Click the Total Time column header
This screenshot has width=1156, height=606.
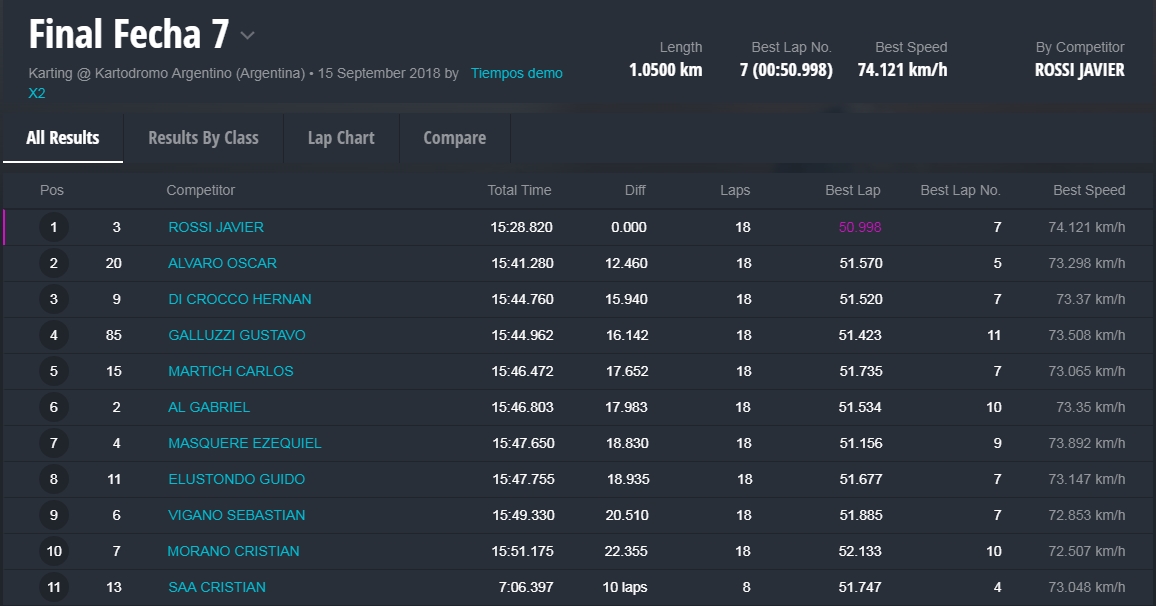(x=519, y=190)
